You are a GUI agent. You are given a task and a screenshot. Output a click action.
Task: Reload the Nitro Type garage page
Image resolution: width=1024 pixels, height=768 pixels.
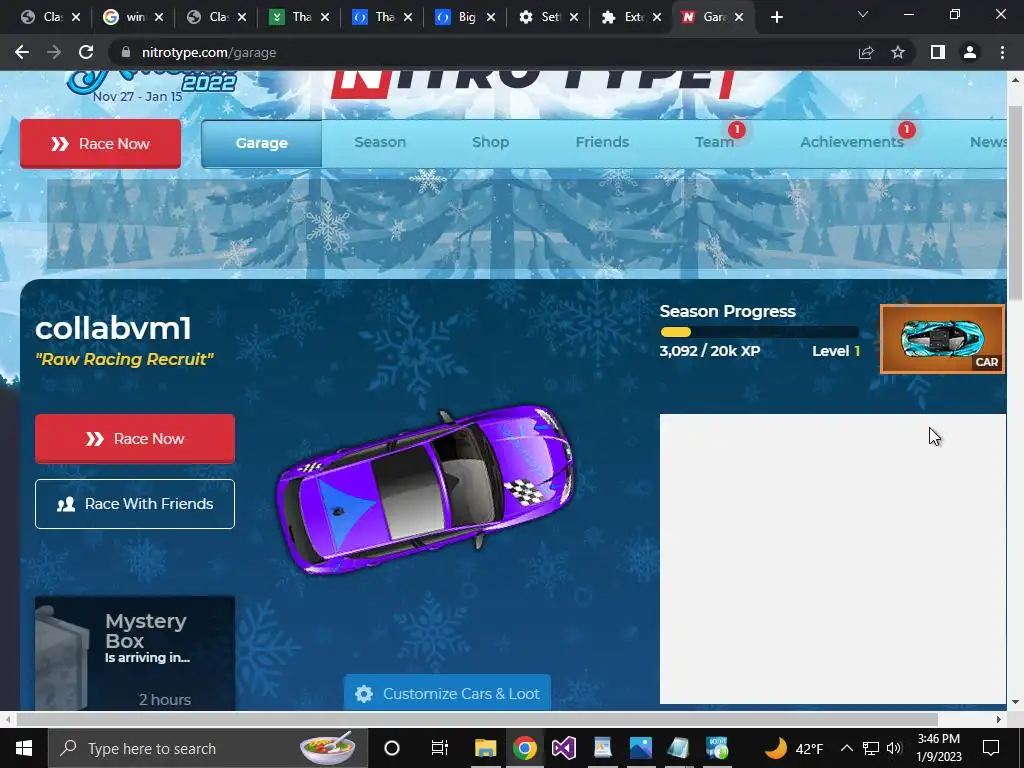point(86,52)
